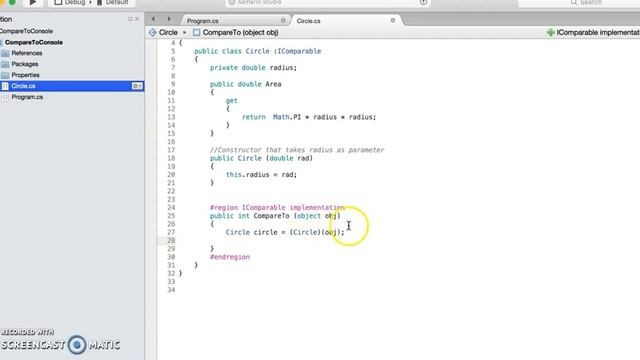This screenshot has width=640, height=360.
Task: Close the Program.cs tab
Action: click(x=283, y=20)
